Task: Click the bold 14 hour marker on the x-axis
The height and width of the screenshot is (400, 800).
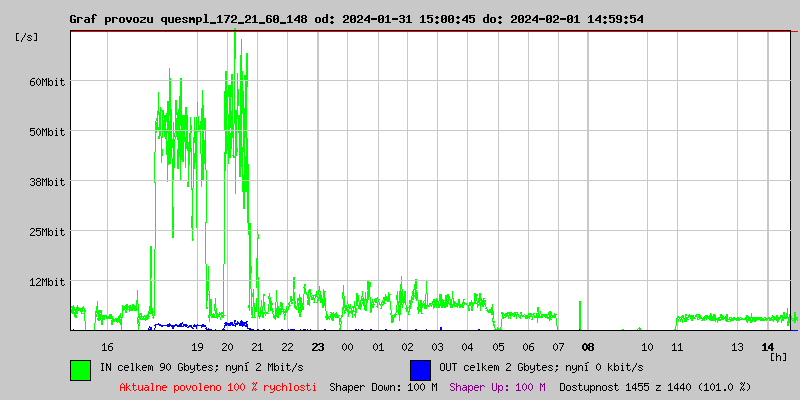Action: [767, 347]
